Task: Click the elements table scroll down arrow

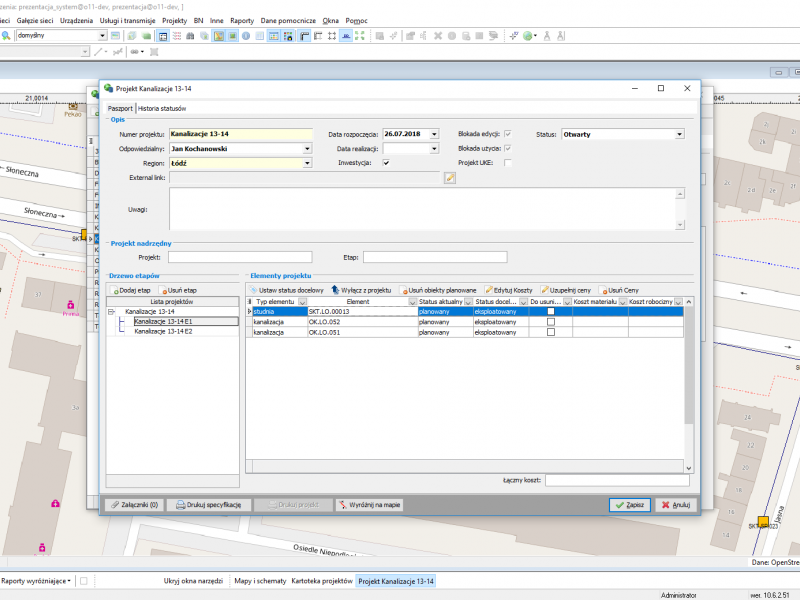Action: 689,468
